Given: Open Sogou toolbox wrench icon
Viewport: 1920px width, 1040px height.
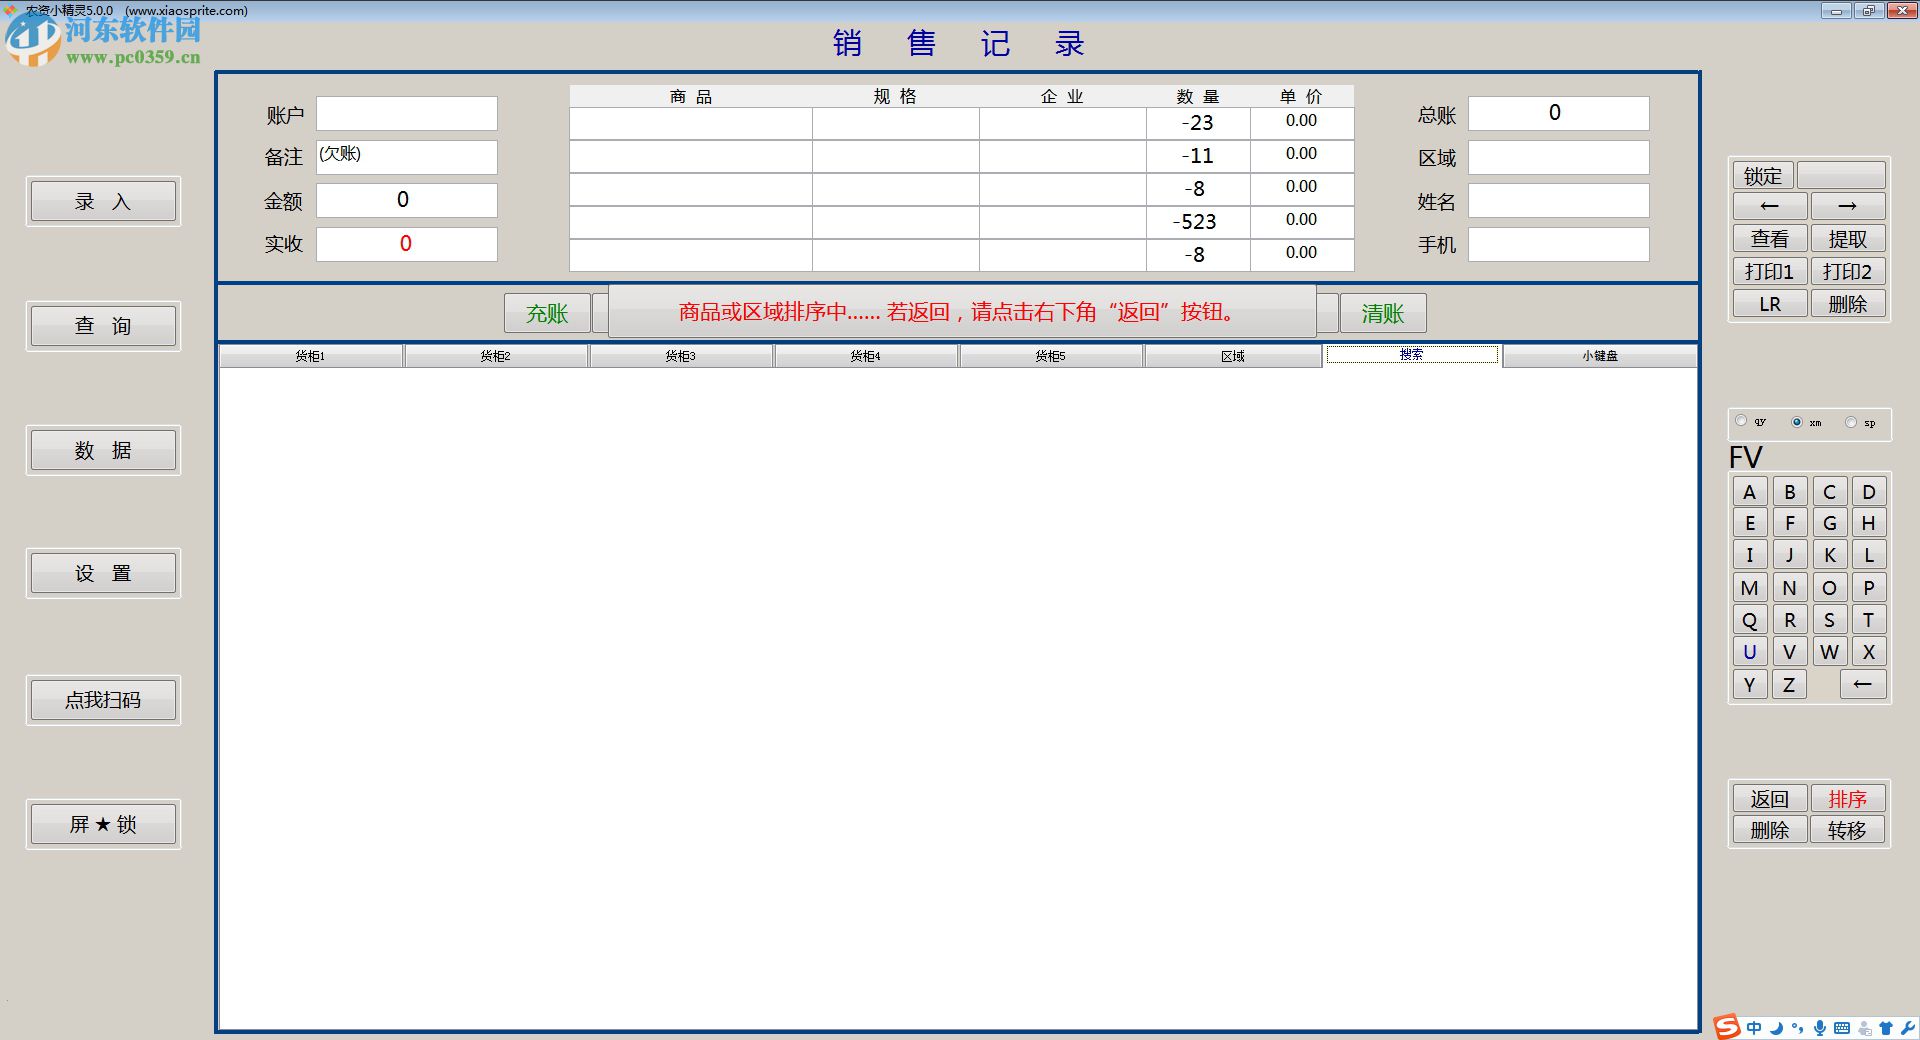Looking at the screenshot, I should click(x=1907, y=1028).
